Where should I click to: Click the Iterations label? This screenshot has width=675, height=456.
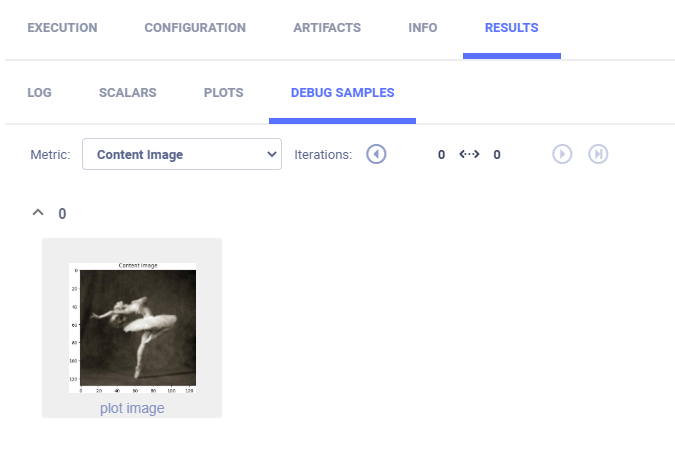tap(323, 154)
